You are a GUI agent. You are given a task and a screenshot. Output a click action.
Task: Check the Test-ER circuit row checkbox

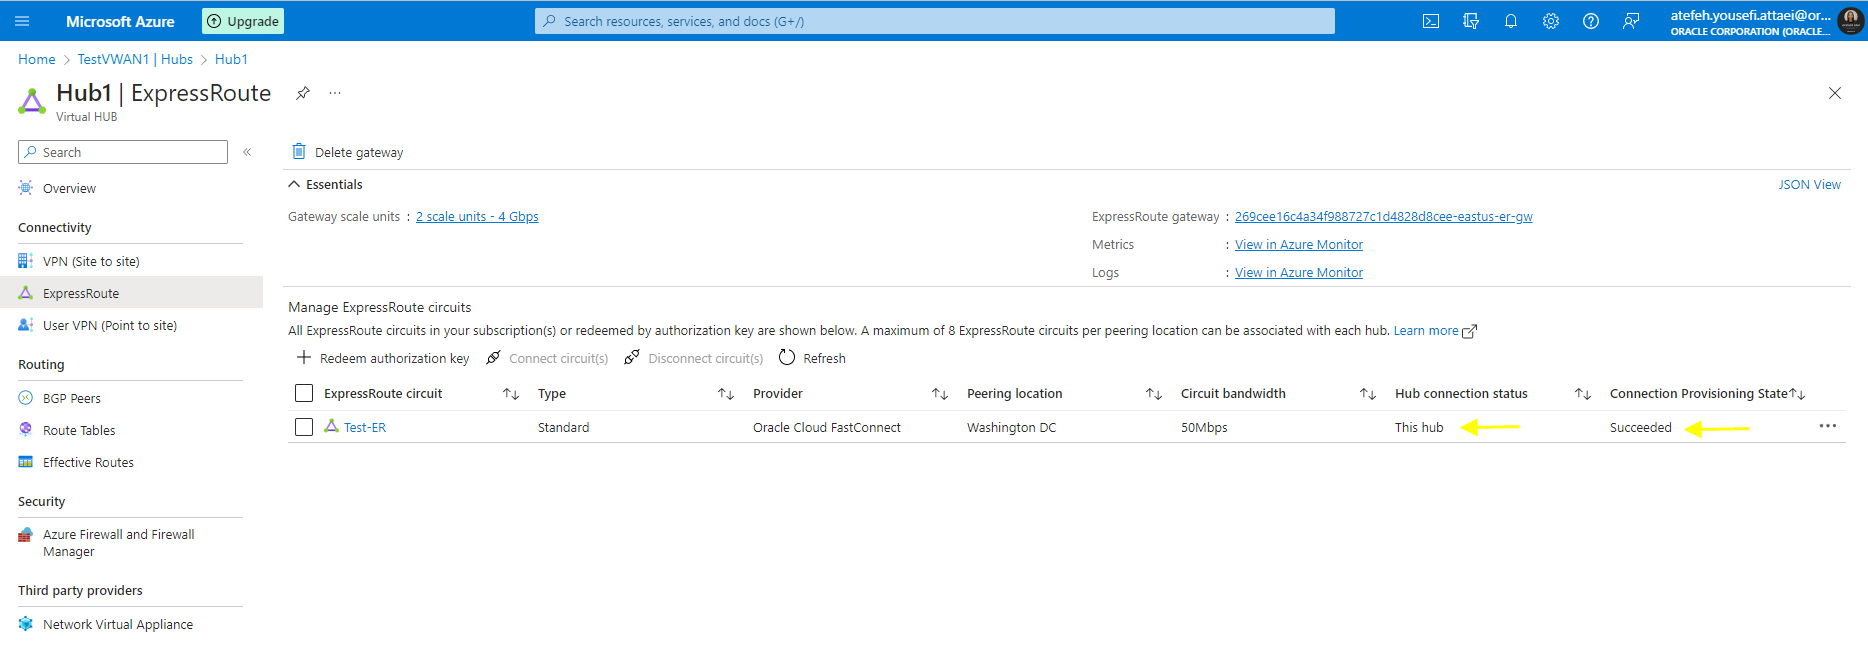pyautogui.click(x=304, y=427)
